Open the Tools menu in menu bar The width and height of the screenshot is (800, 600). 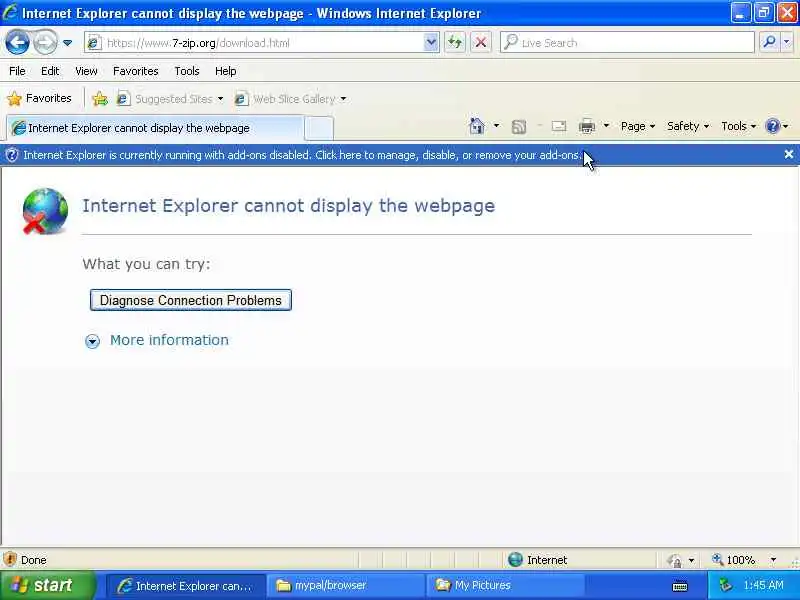click(x=187, y=71)
